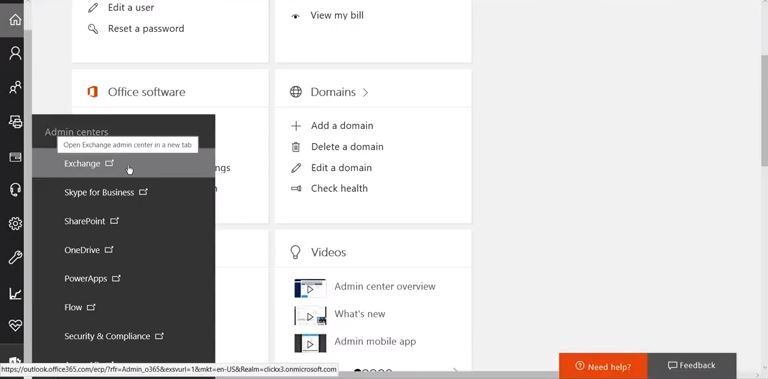Click the Domains card heading
The width and height of the screenshot is (768, 379).
click(x=333, y=92)
